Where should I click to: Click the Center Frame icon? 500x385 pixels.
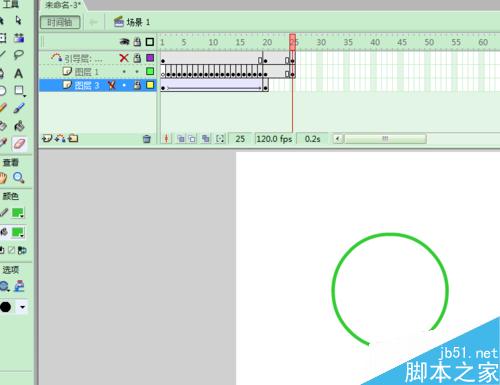[x=166, y=139]
